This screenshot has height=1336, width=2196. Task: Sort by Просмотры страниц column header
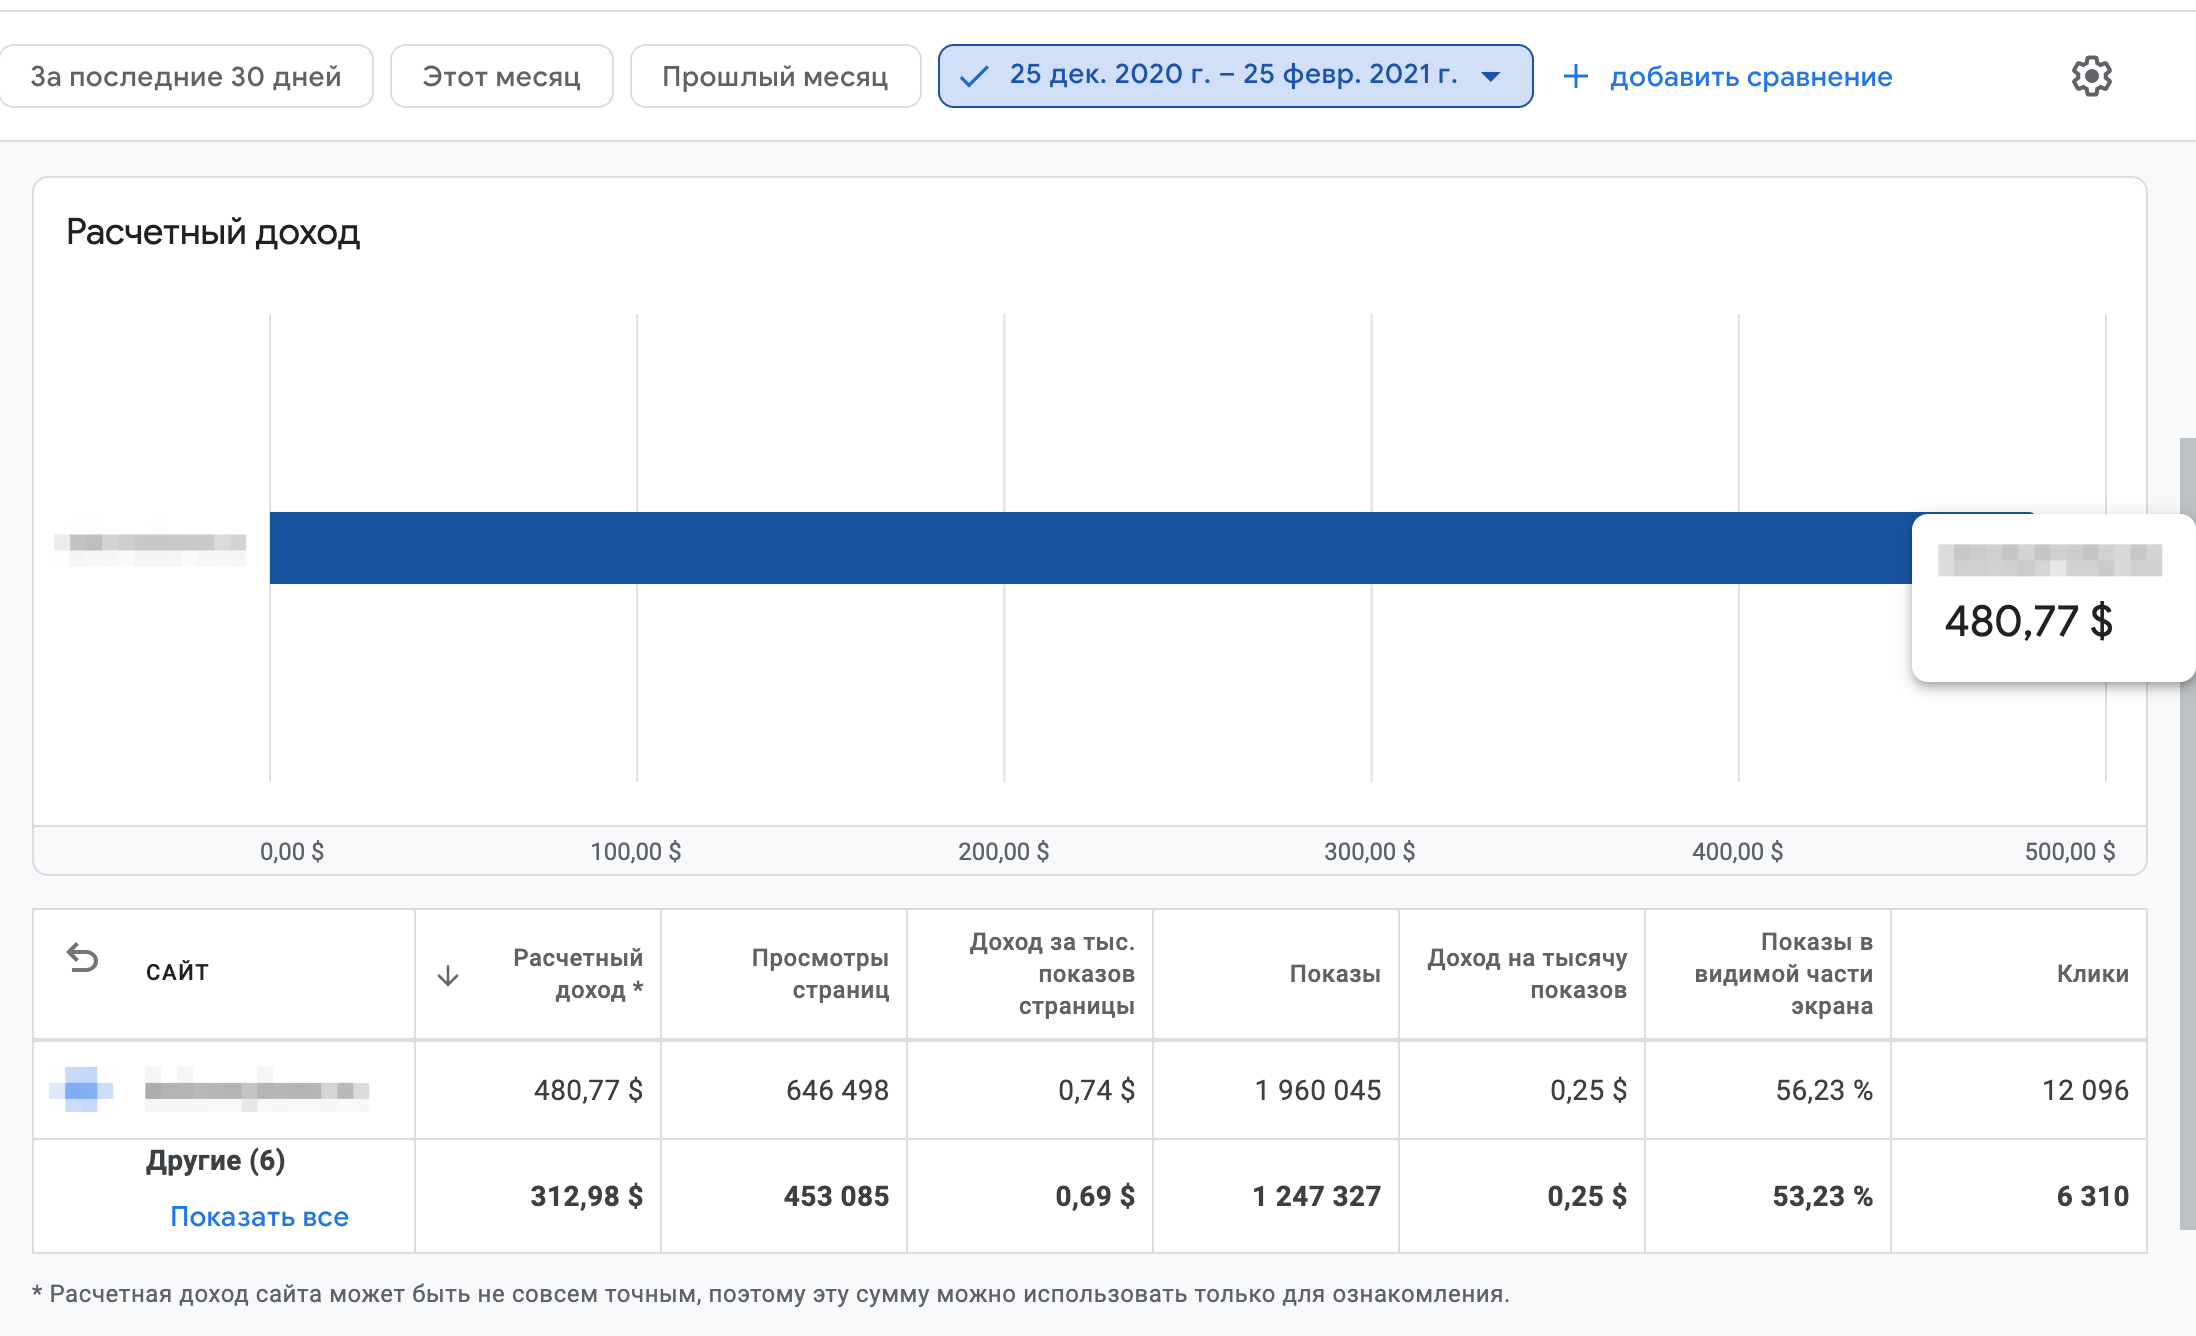[x=820, y=973]
